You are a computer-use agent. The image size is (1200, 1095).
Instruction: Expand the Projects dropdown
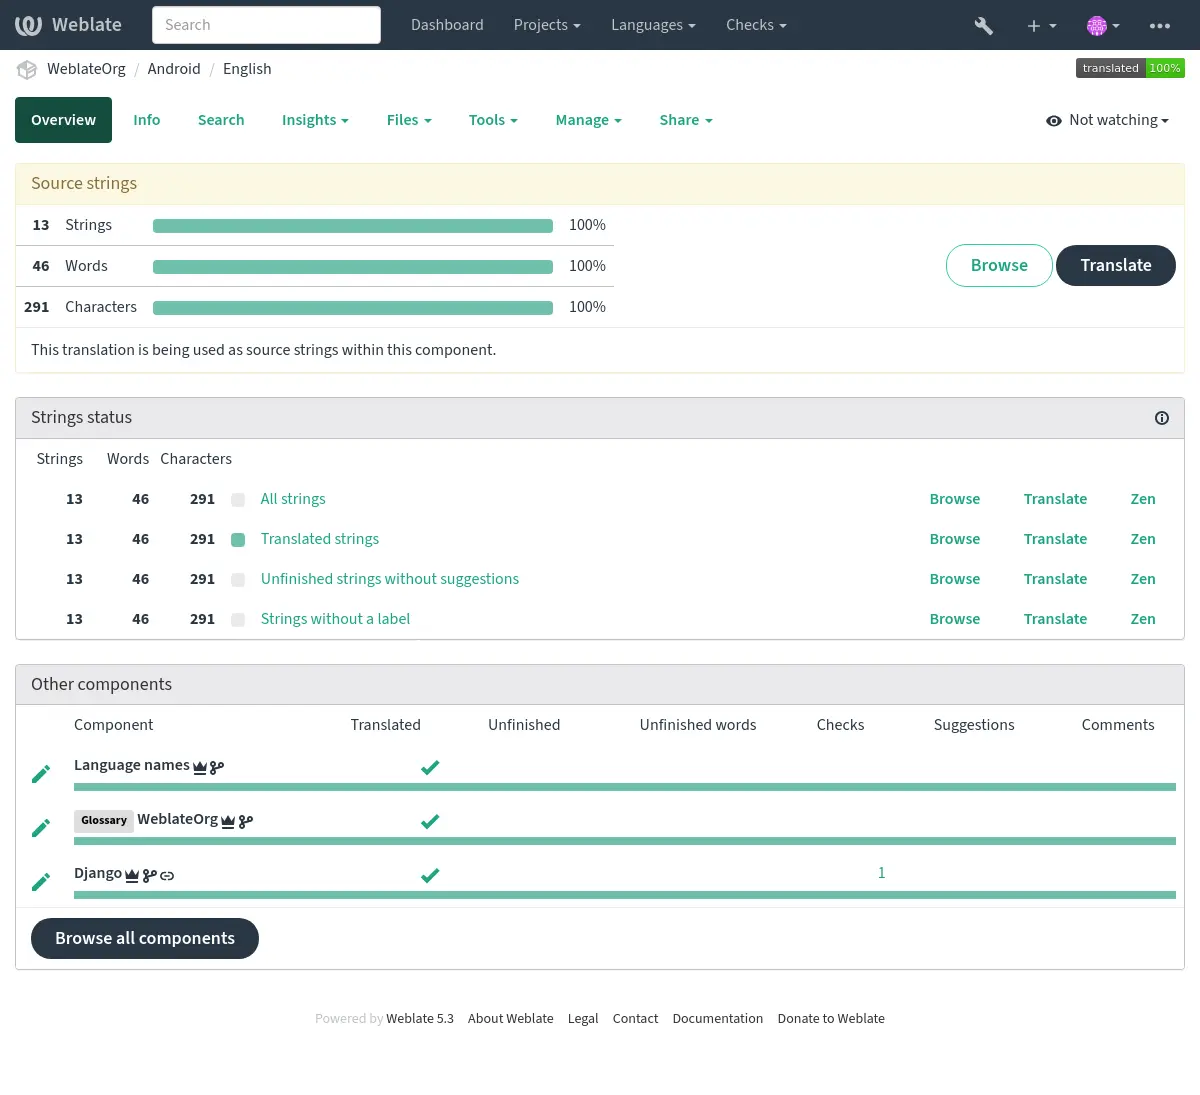[x=547, y=25]
